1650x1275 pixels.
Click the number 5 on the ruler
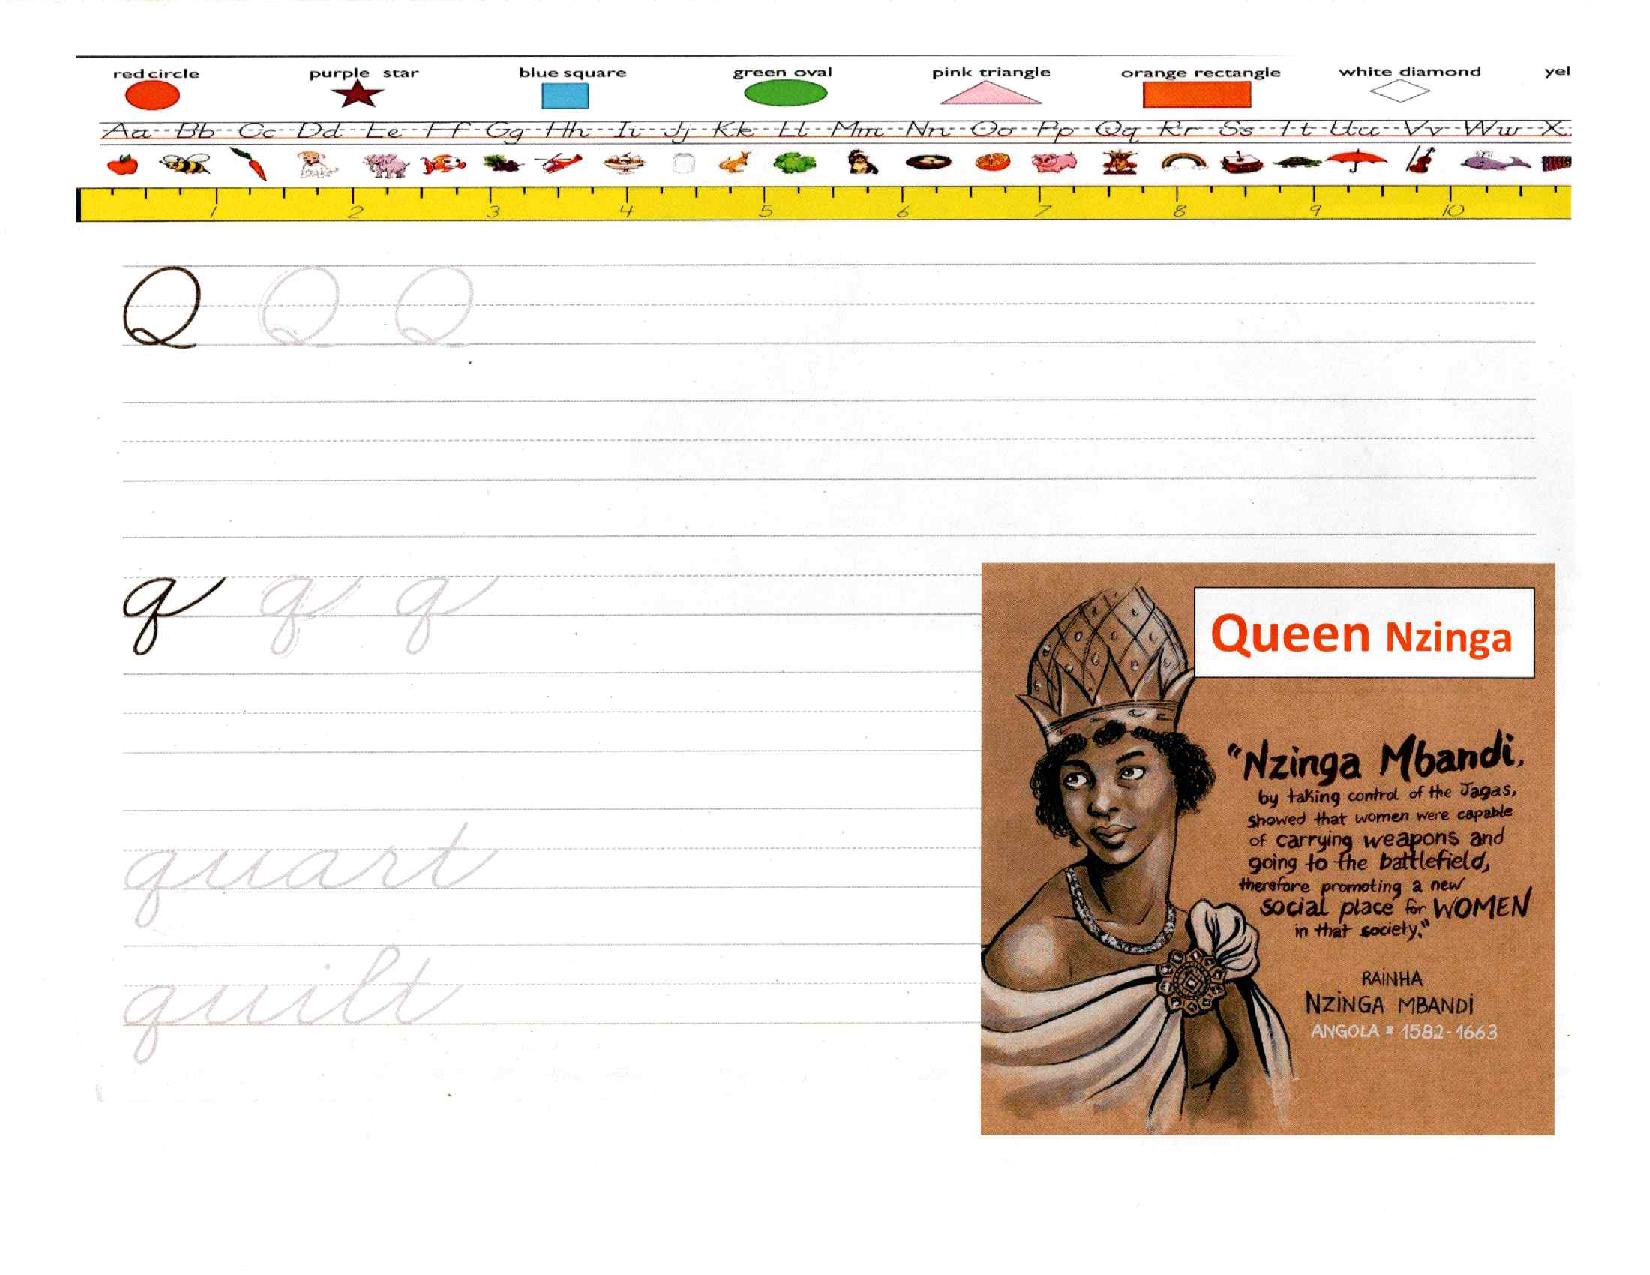(765, 211)
